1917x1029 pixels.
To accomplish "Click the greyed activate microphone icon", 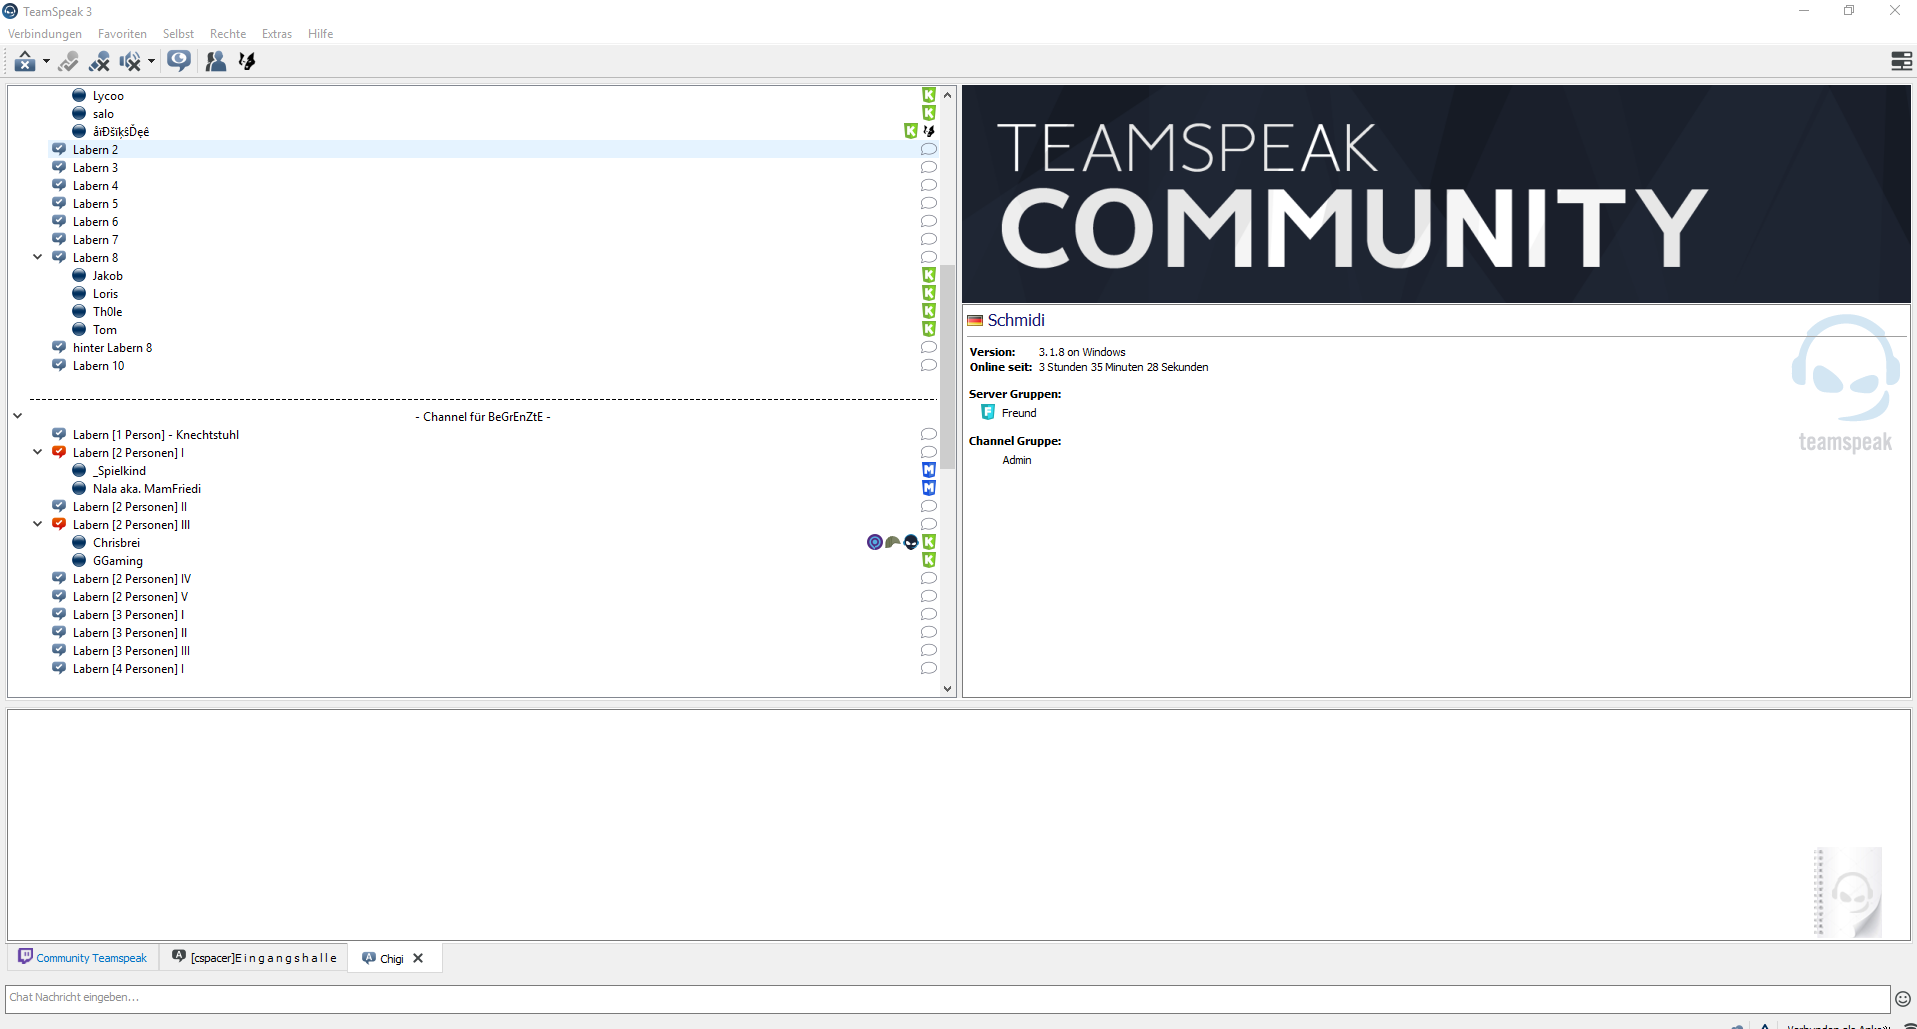I will point(68,62).
